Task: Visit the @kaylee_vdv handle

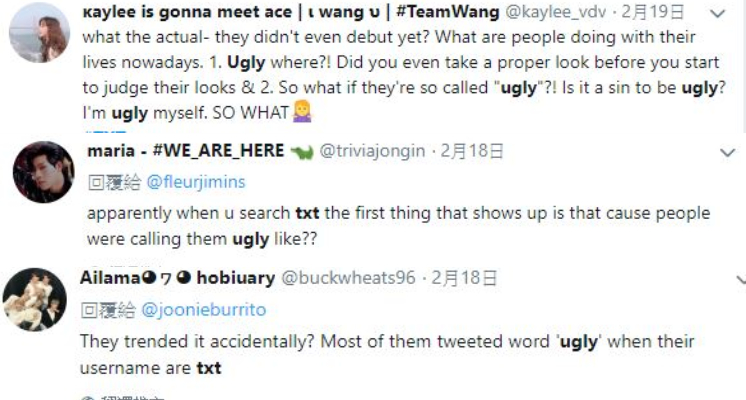Action: (555, 11)
